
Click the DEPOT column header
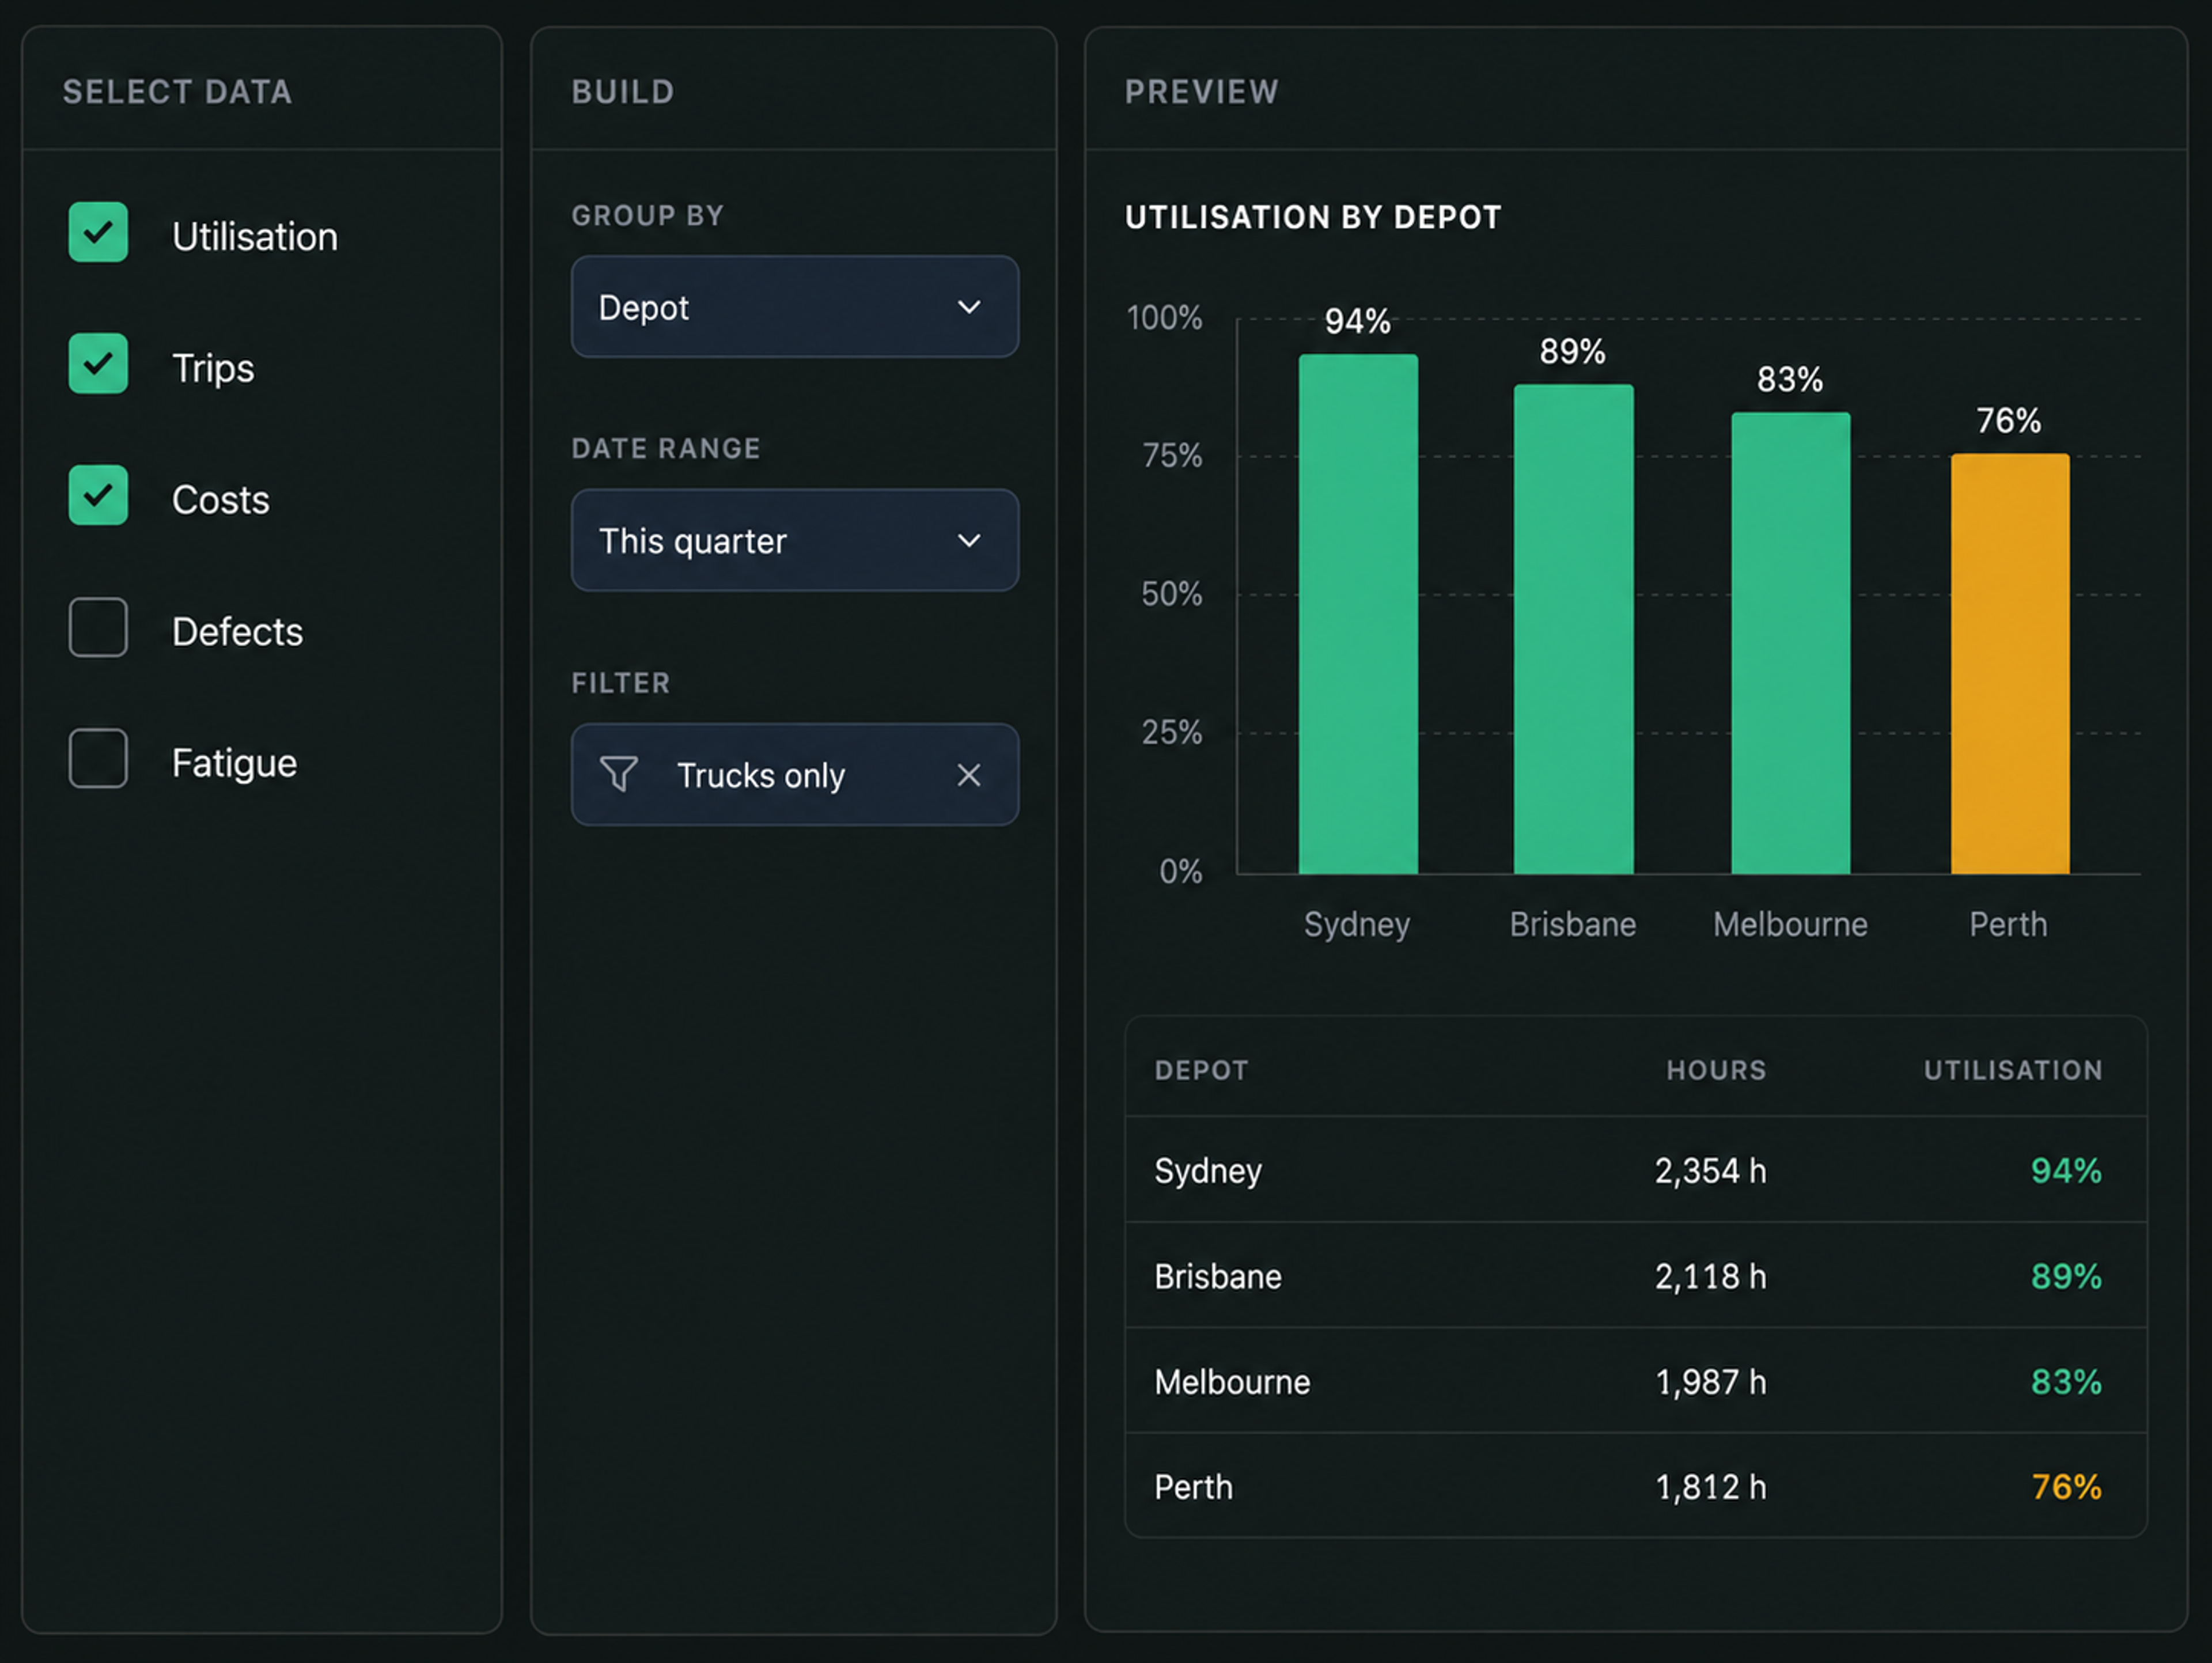click(1201, 1070)
